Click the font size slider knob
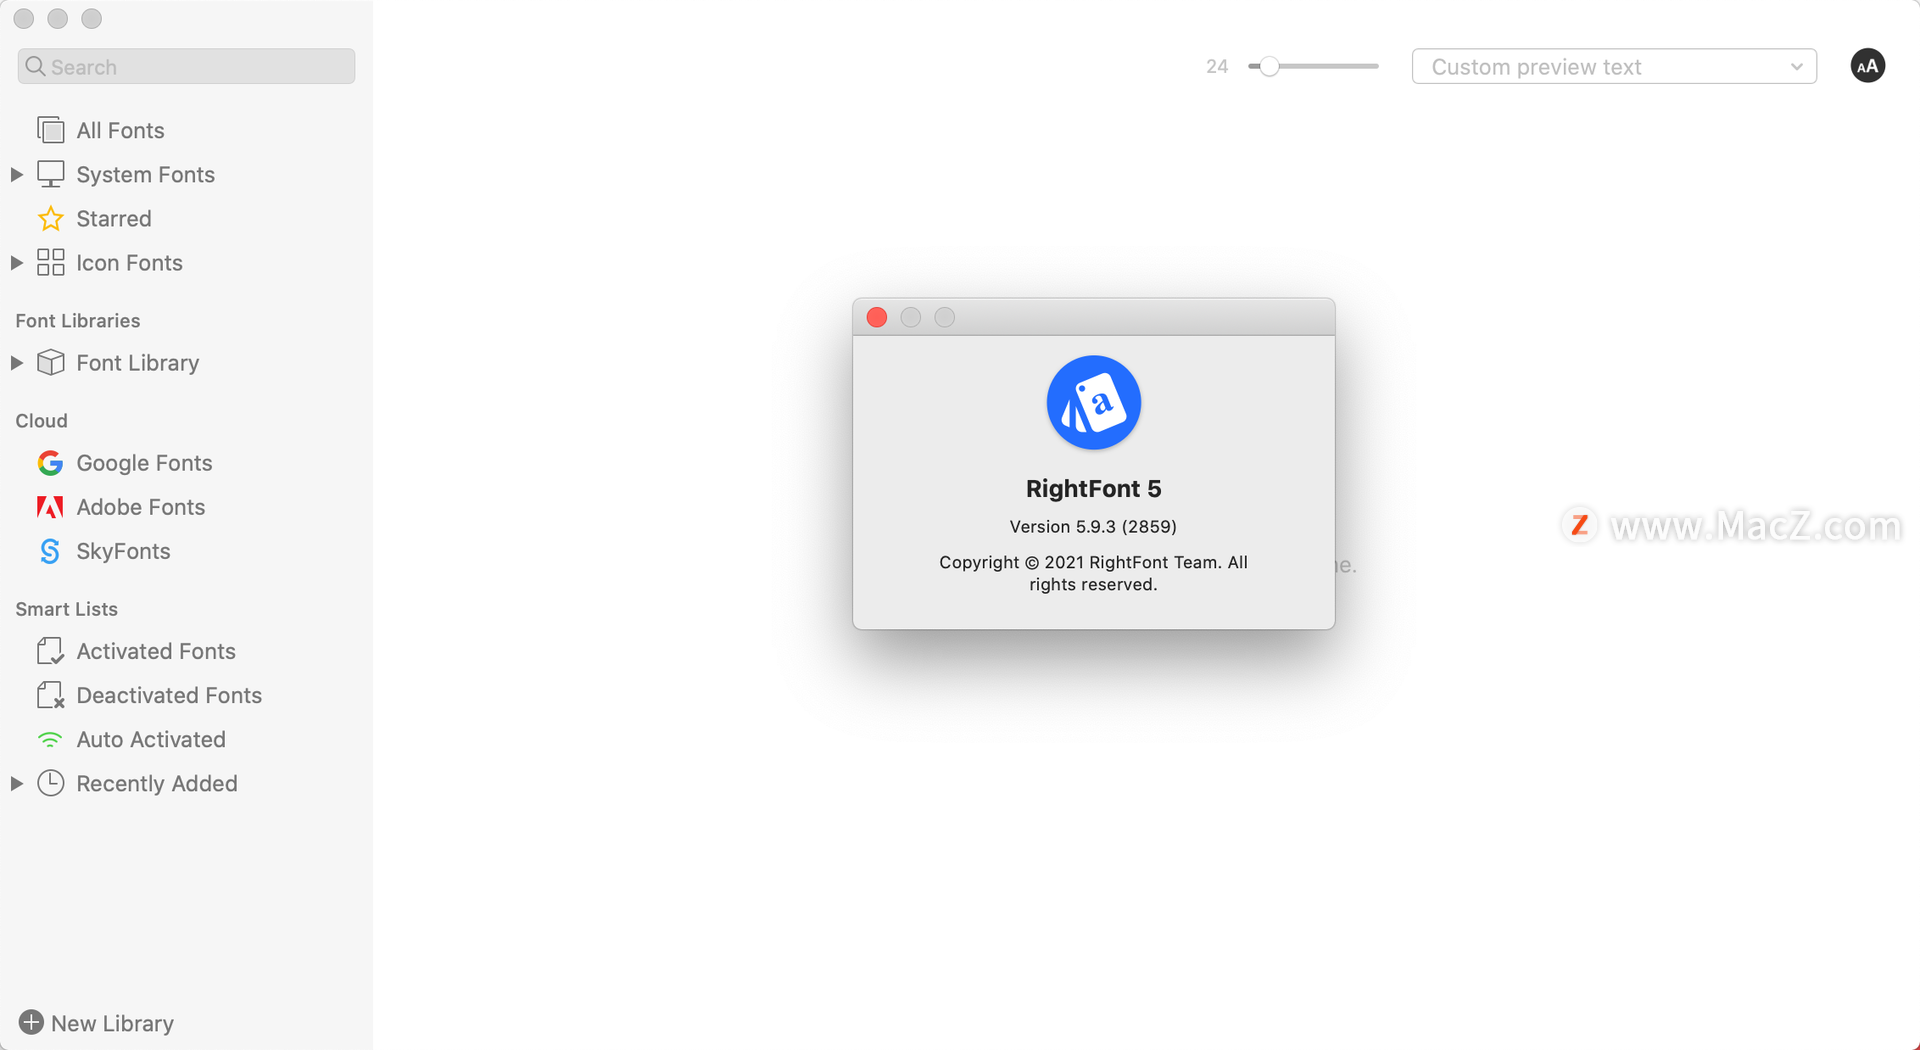Image resolution: width=1920 pixels, height=1050 pixels. coord(1269,66)
